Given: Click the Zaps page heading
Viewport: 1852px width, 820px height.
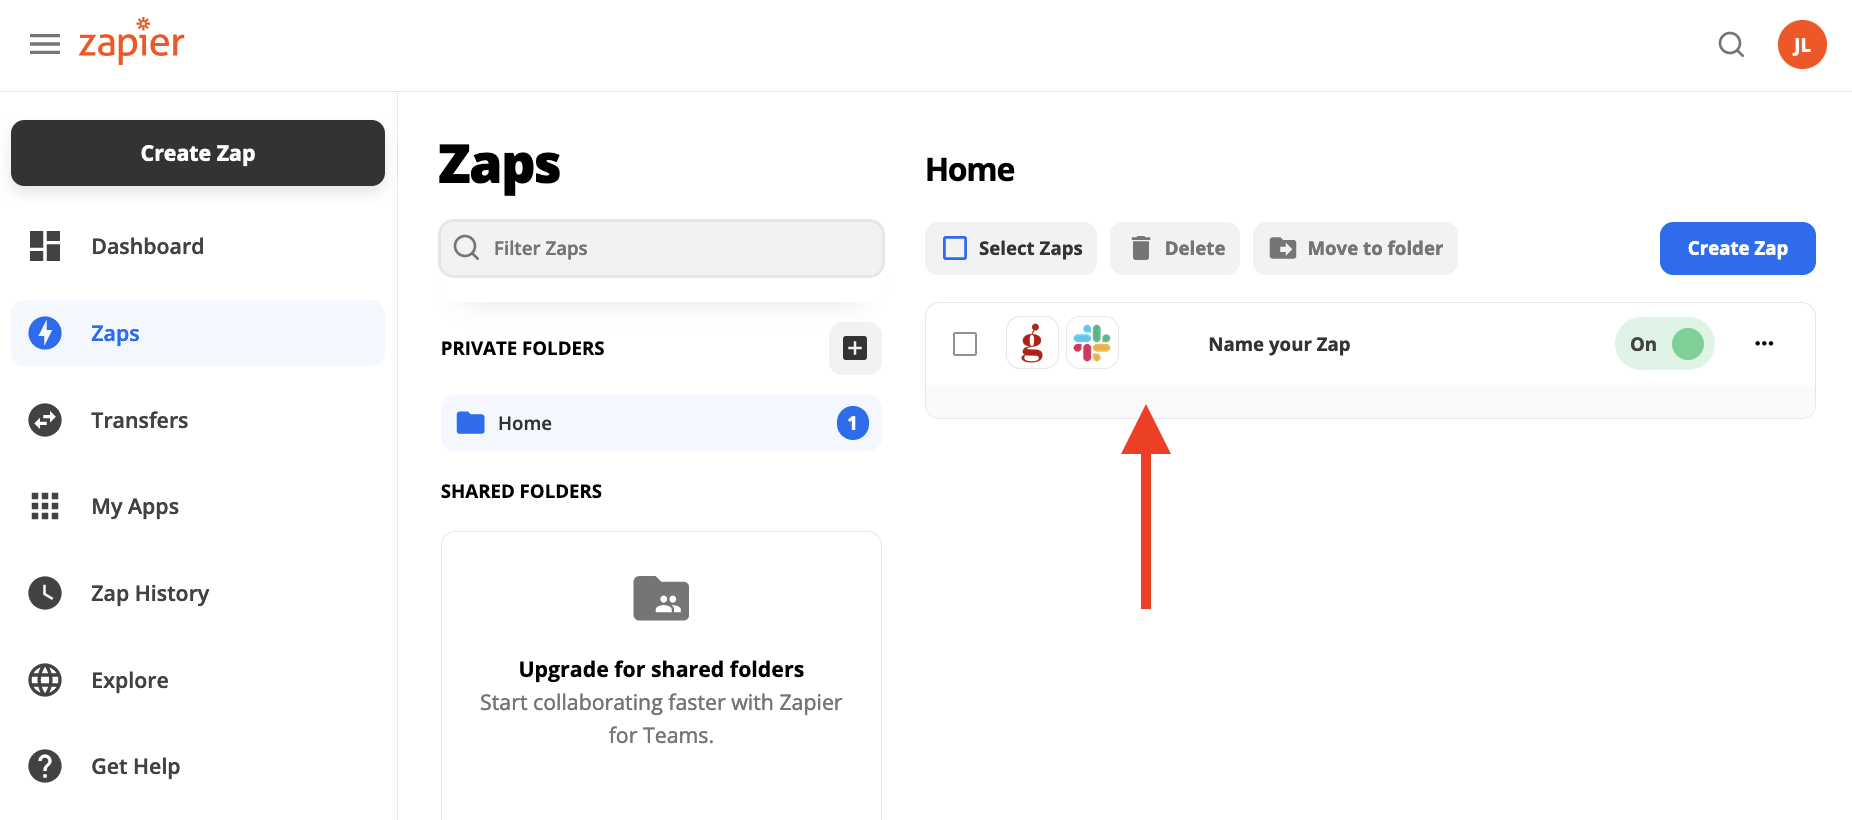Looking at the screenshot, I should point(499,165).
